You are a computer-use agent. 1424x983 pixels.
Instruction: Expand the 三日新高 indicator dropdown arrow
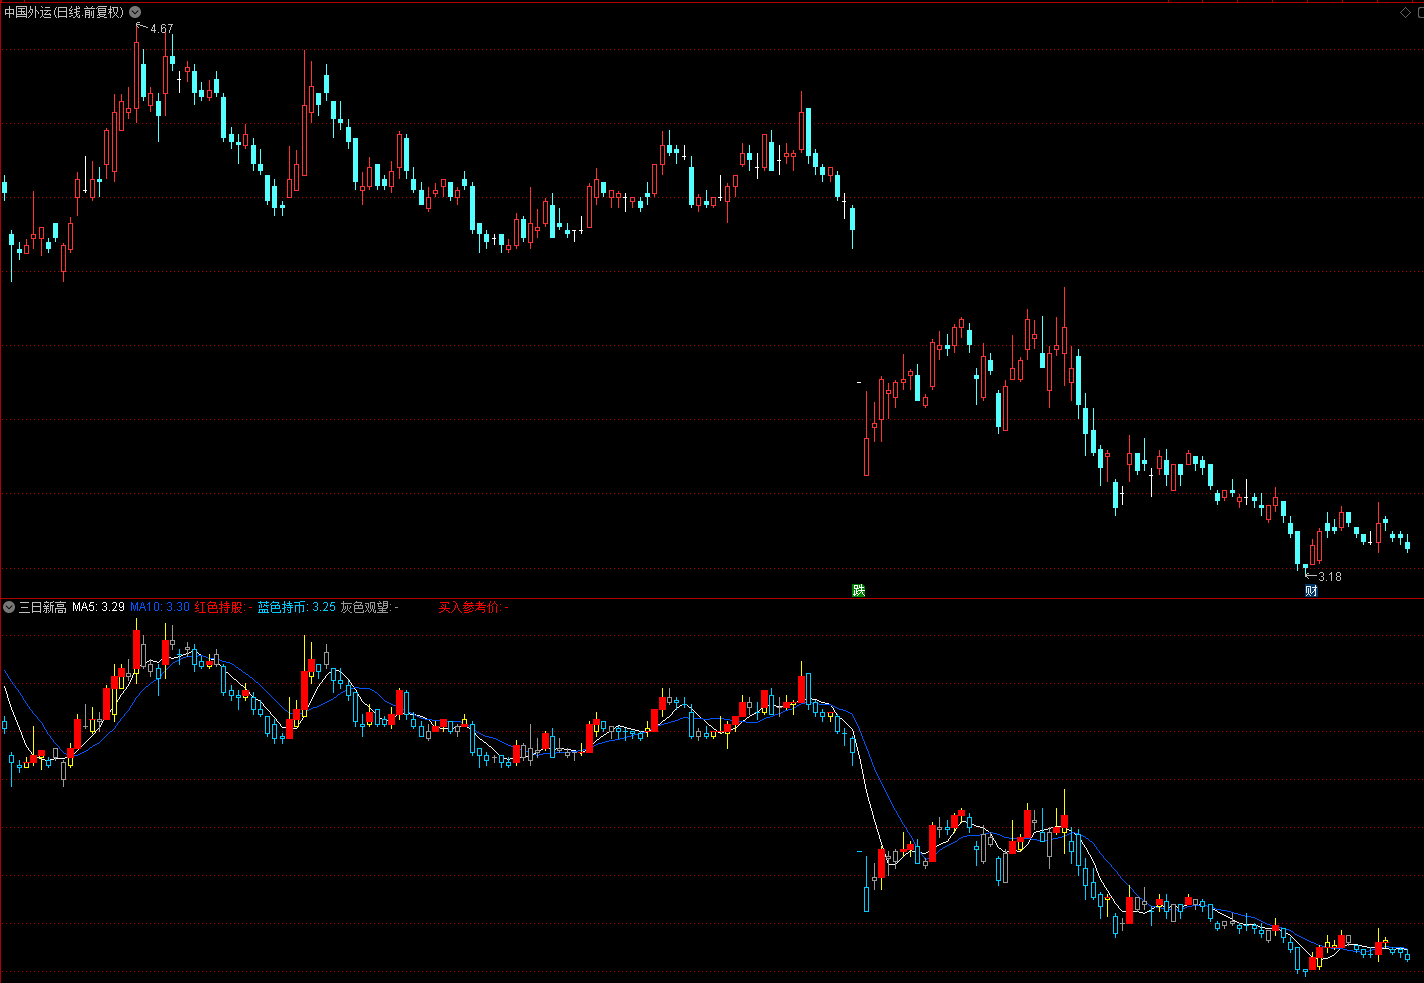click(x=9, y=607)
